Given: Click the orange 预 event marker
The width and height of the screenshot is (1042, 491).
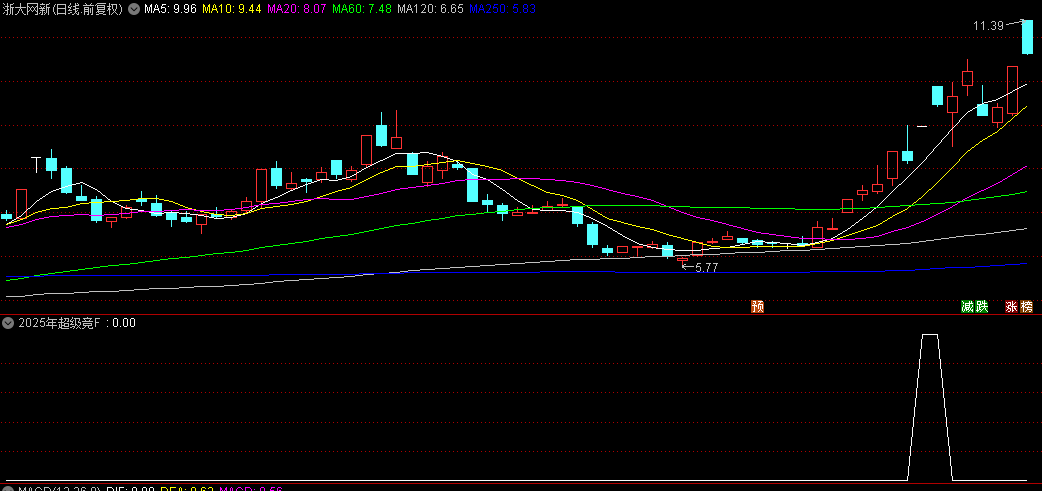Looking at the screenshot, I should point(758,306).
